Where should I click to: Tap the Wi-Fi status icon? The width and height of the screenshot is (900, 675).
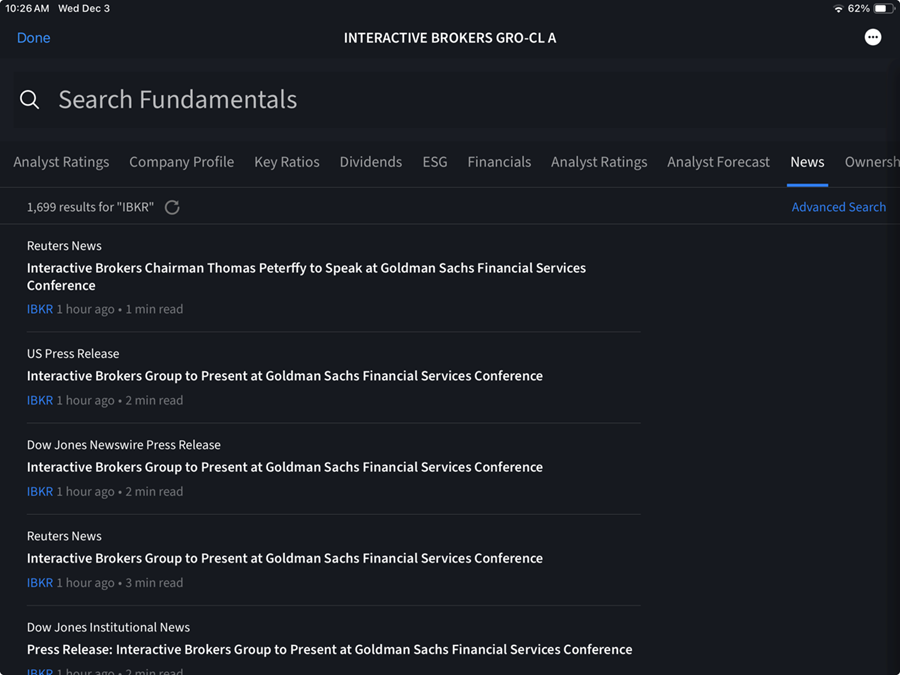pyautogui.click(x=840, y=8)
